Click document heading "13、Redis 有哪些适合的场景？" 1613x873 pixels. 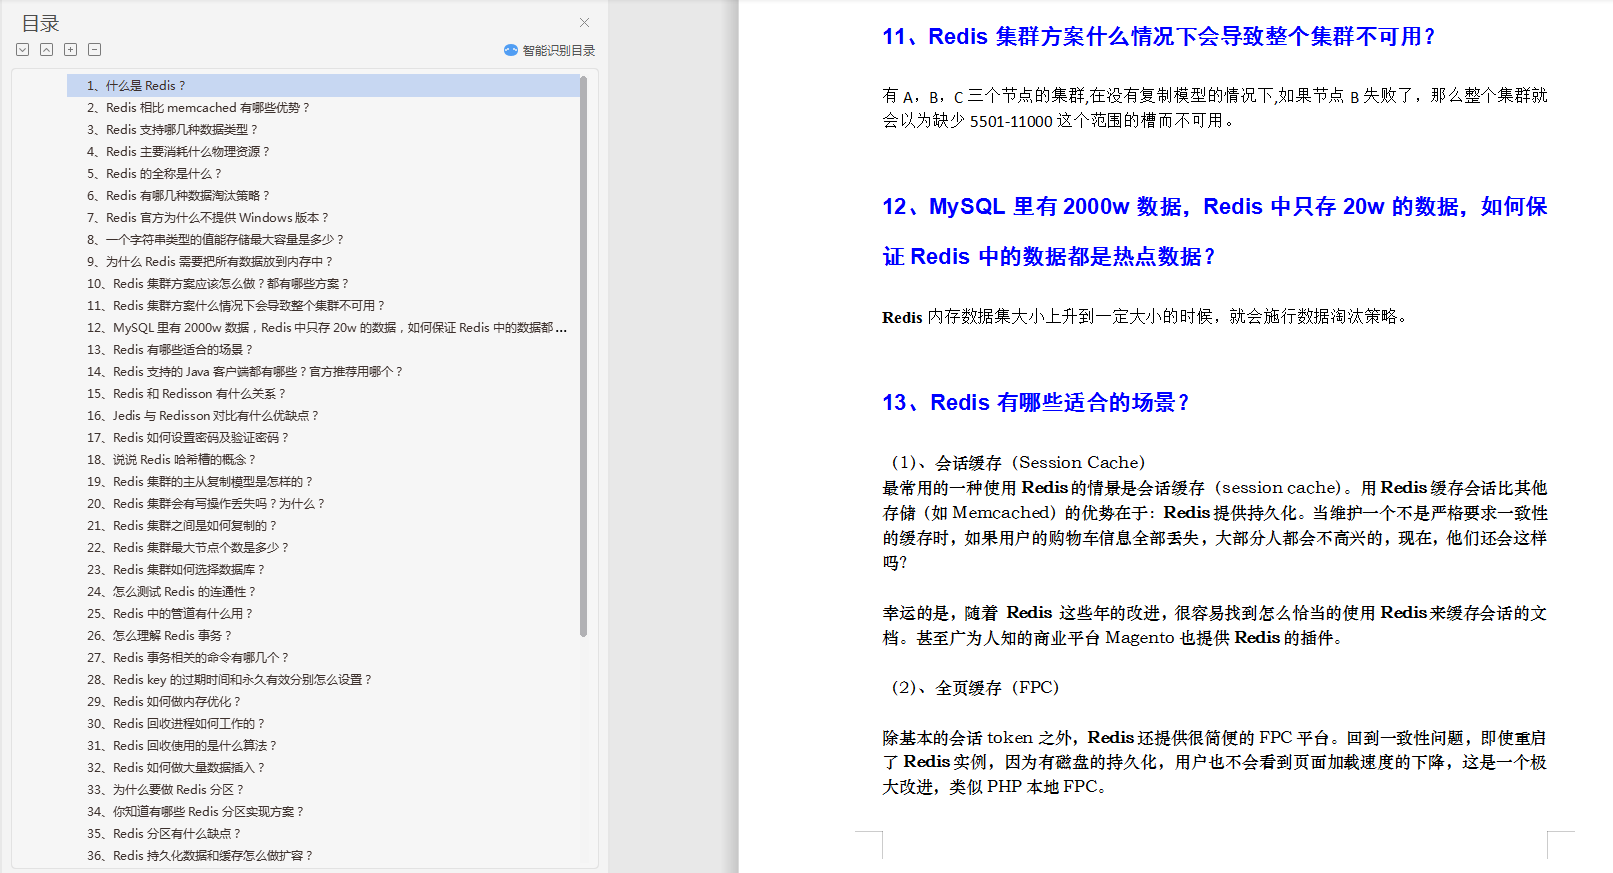1037,403
